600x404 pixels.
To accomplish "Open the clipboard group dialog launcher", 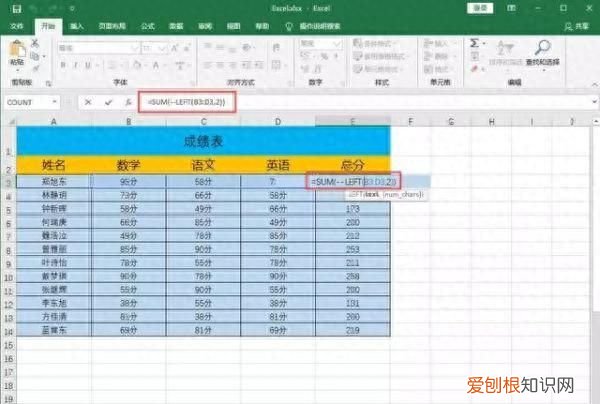I will [x=49, y=83].
